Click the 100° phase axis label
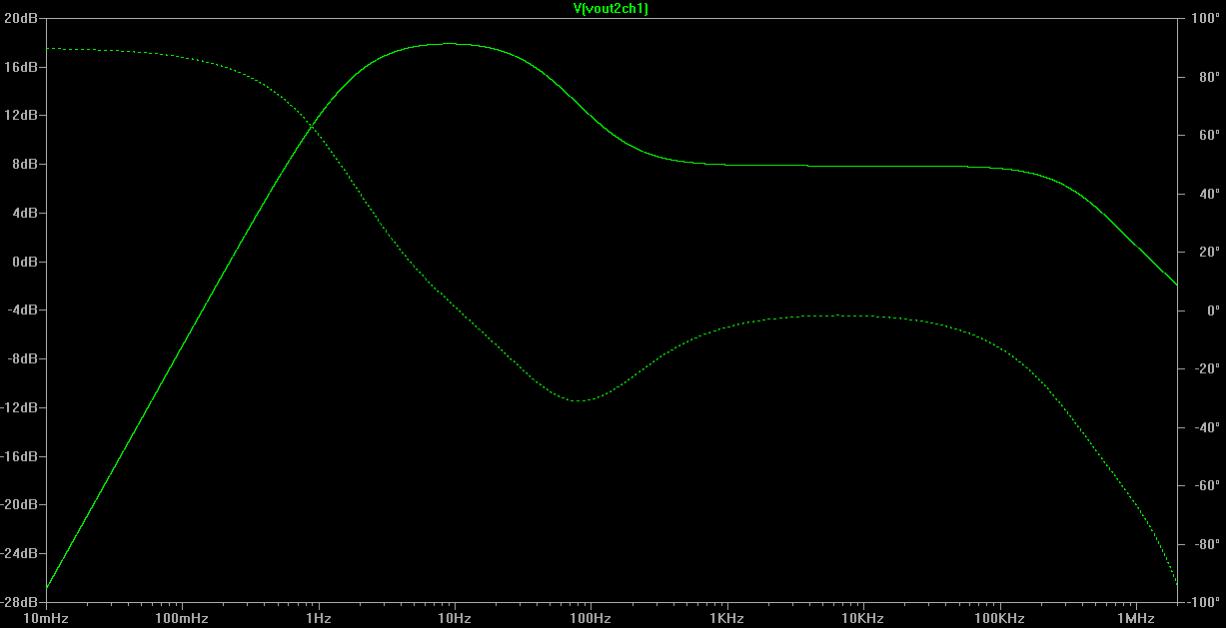 tap(1206, 18)
